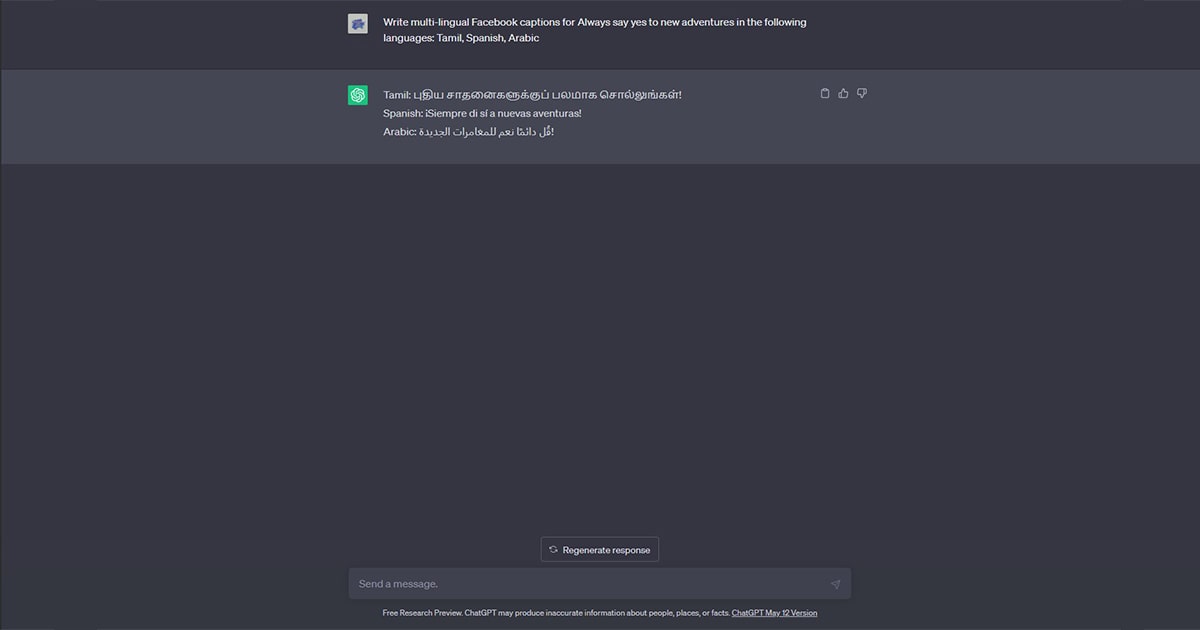Click the Free Research Preview disclaimer text
1200x630 pixels.
pos(555,613)
